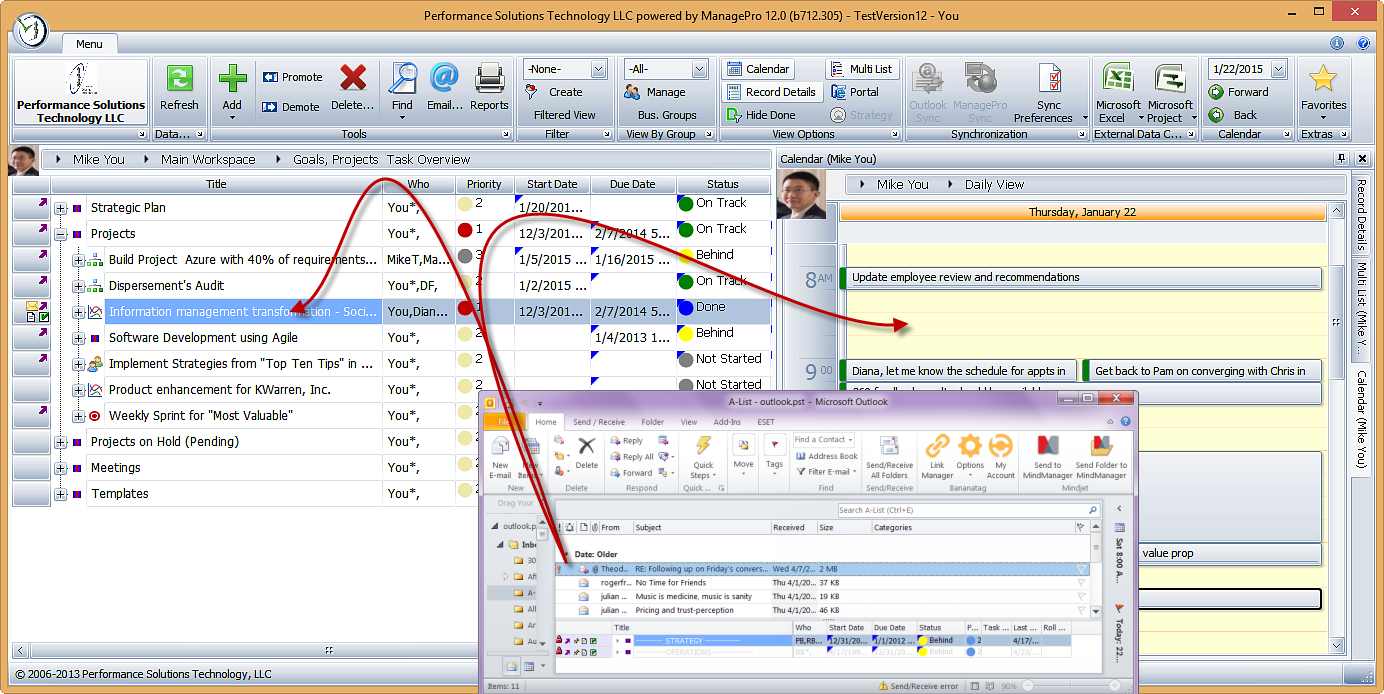Expand the Dispersement's Audit row
Screen dimensions: 1384x694
[x=79, y=286]
